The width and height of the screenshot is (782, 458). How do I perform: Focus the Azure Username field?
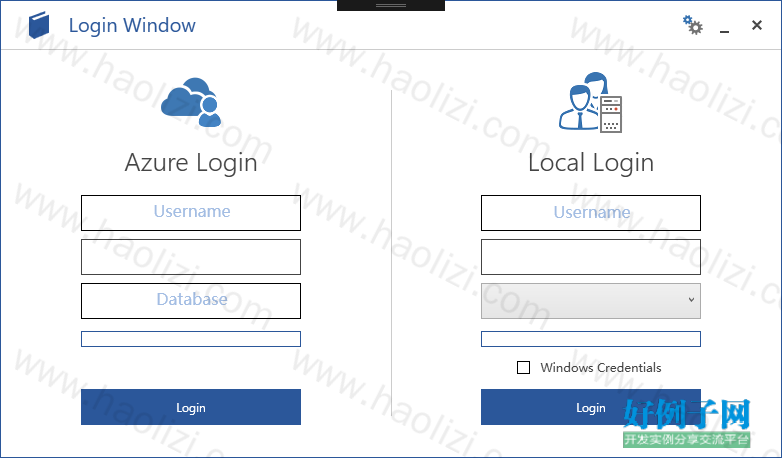click(191, 213)
